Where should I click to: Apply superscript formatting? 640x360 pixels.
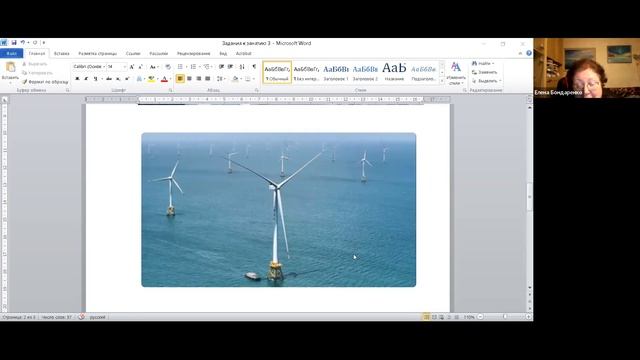(x=127, y=78)
